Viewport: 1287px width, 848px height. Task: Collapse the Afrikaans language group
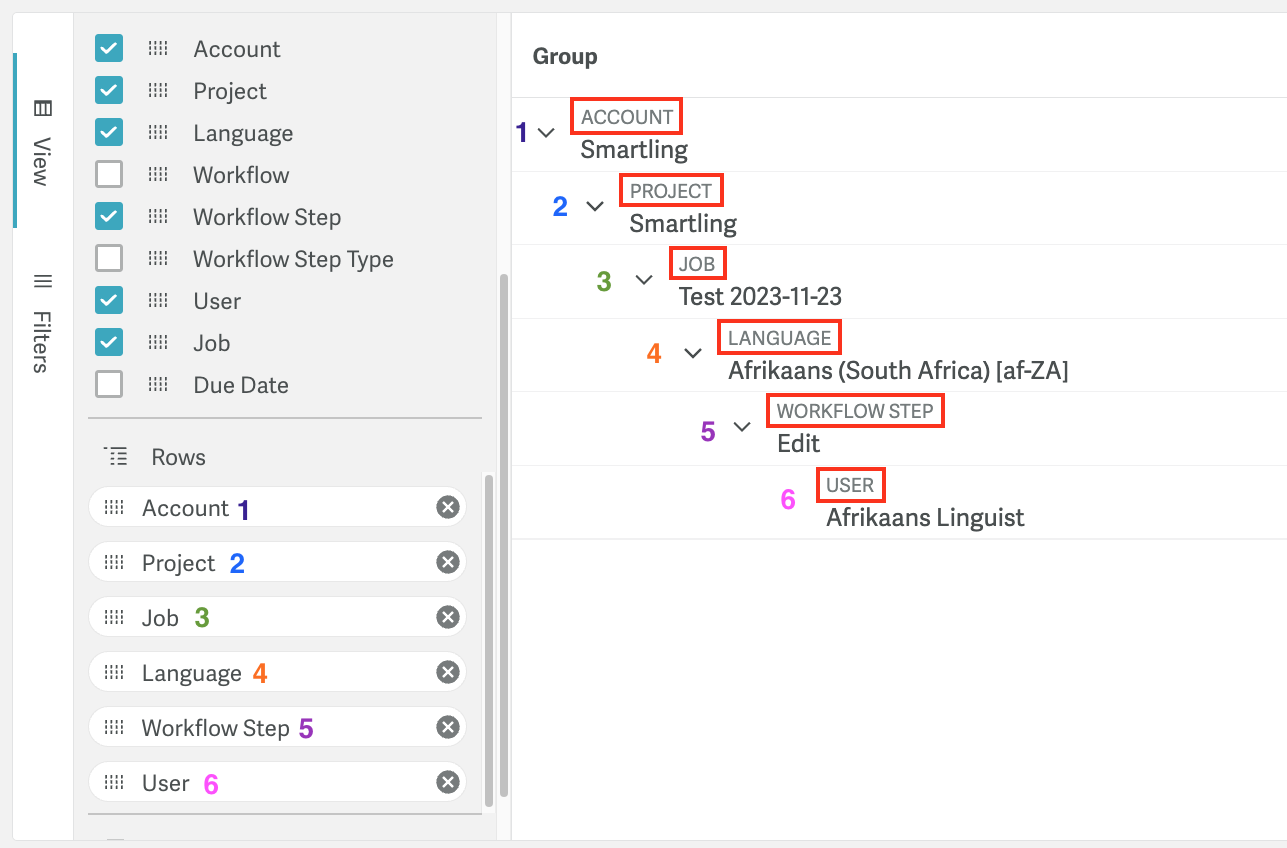click(x=693, y=353)
